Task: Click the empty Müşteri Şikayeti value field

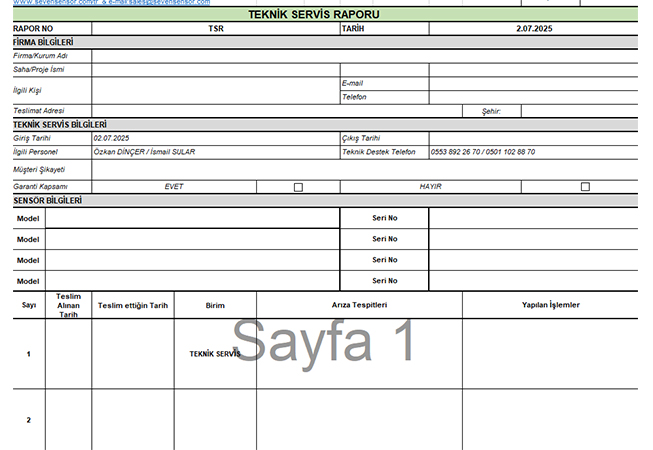Action: pos(365,170)
